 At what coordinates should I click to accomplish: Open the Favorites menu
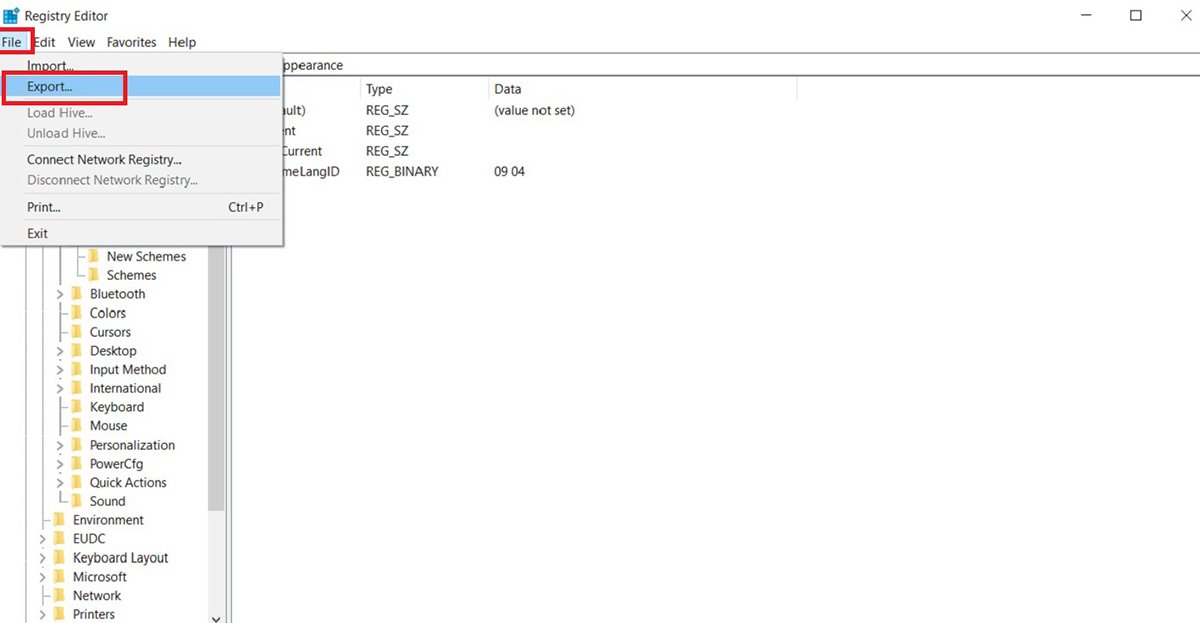(131, 42)
